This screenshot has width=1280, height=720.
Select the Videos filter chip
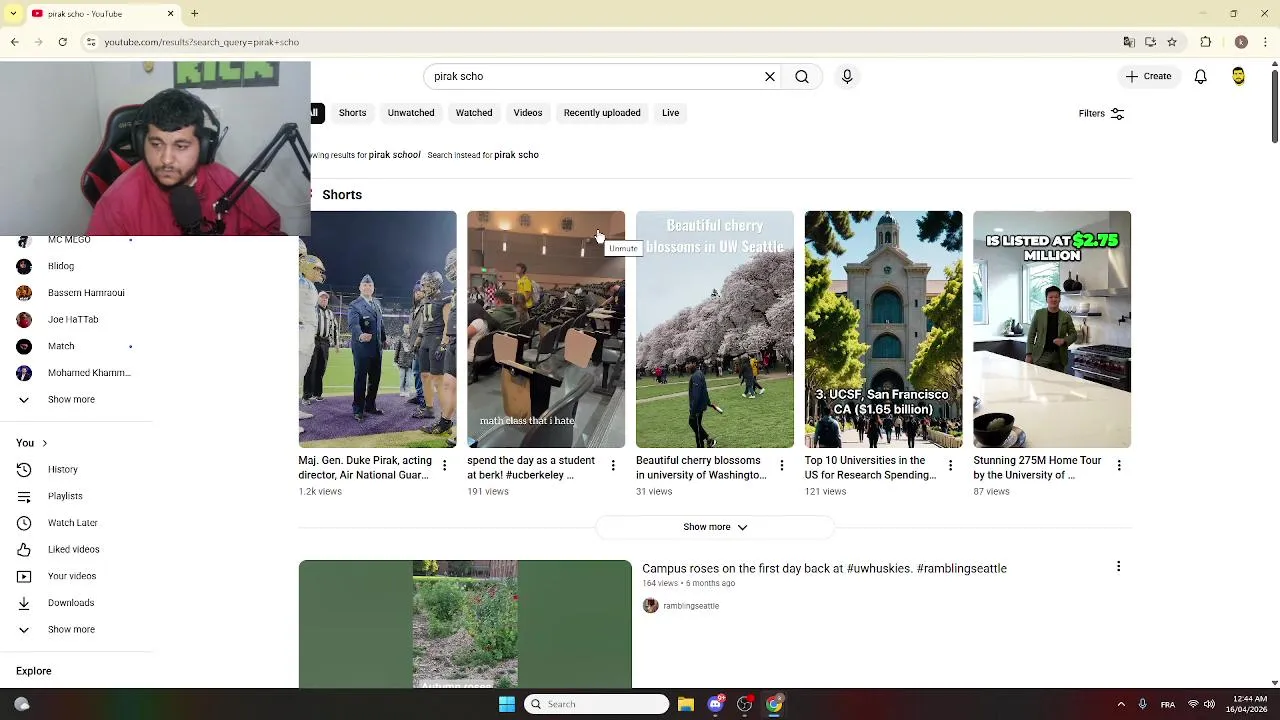528,113
